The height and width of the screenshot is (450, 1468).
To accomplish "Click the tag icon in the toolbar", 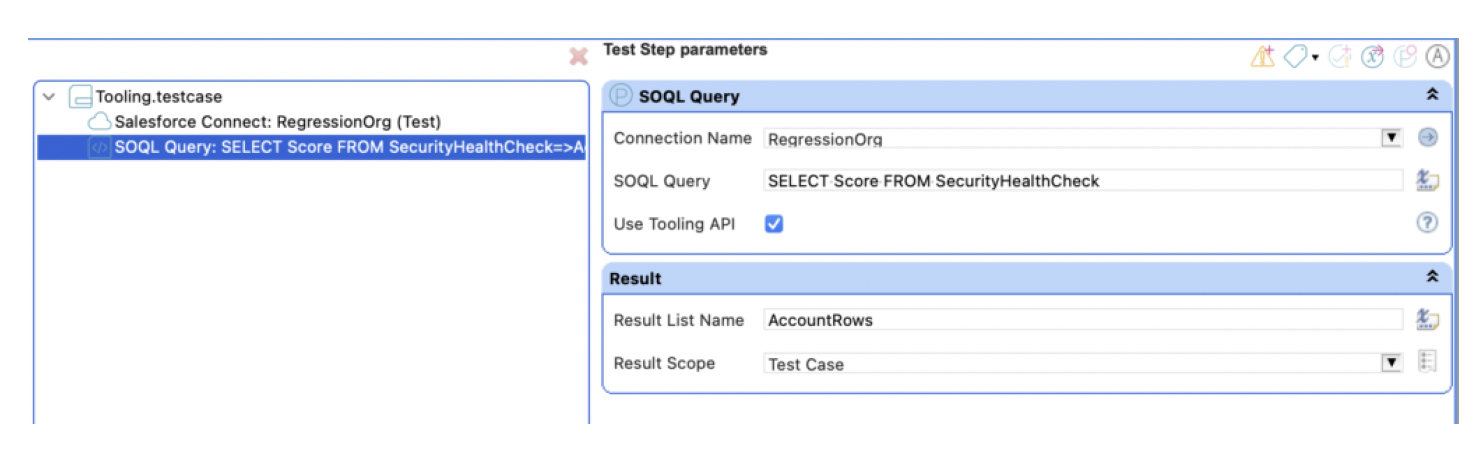I will [1294, 57].
